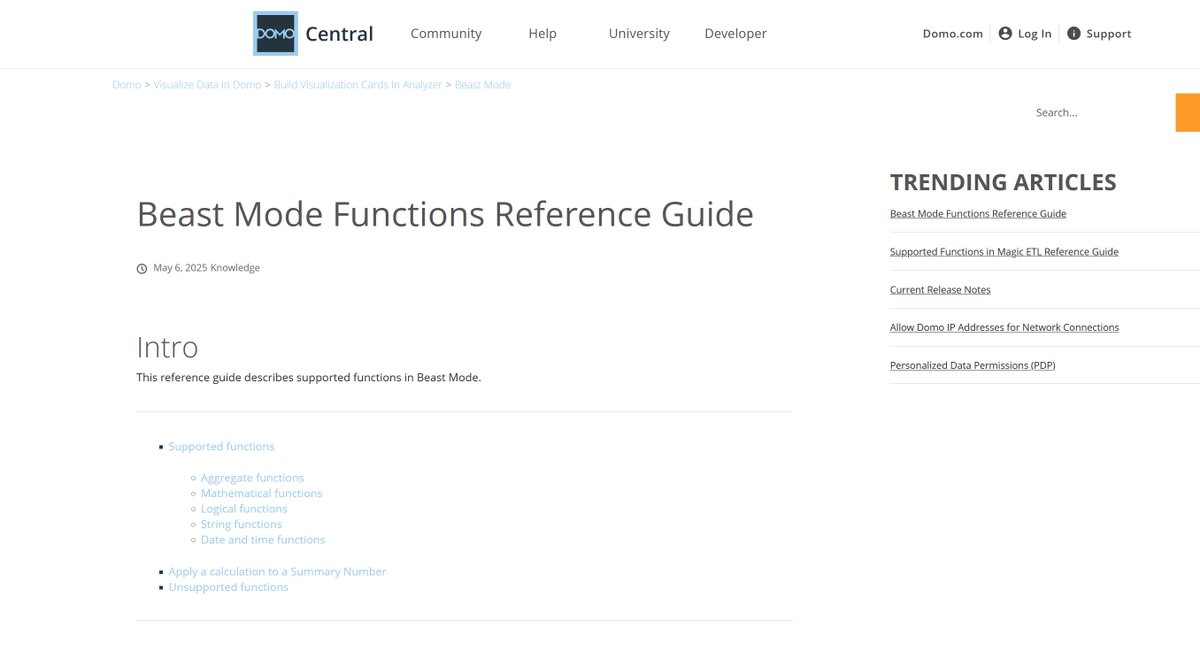1200x652 pixels.
Task: Open the Developer menu
Action: pyautogui.click(x=735, y=33)
